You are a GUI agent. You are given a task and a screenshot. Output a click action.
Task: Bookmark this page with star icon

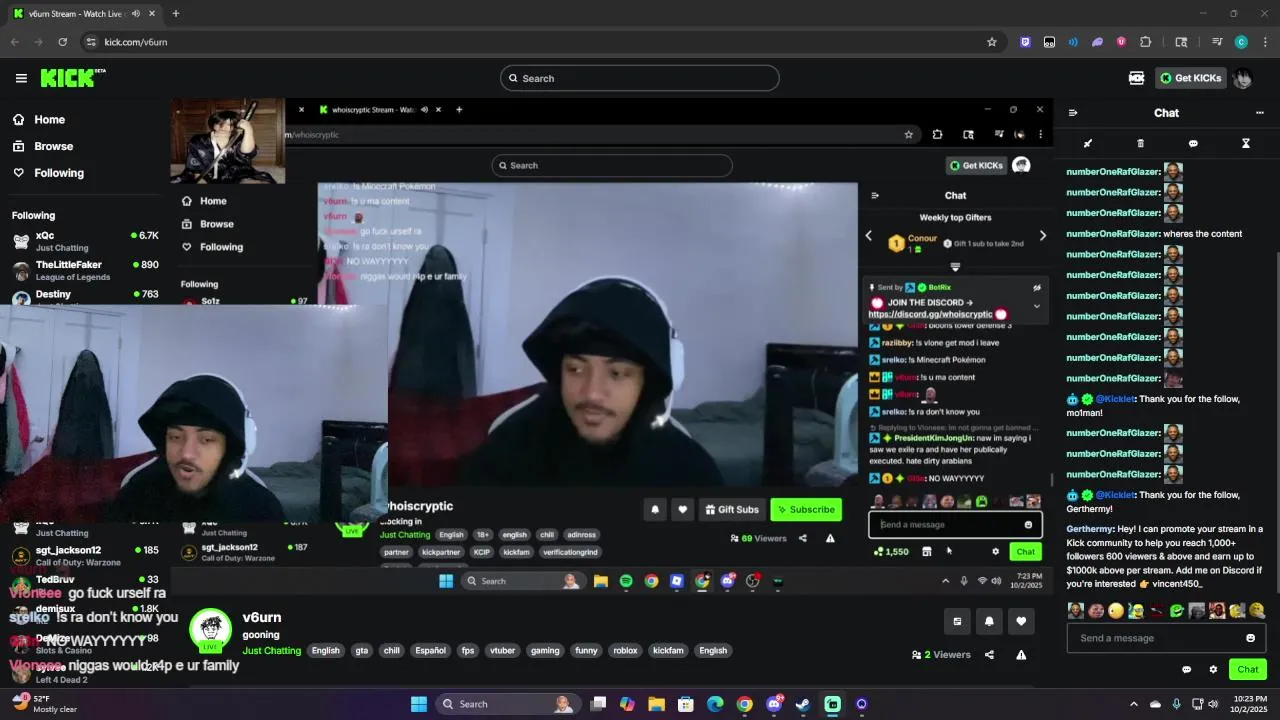992,42
